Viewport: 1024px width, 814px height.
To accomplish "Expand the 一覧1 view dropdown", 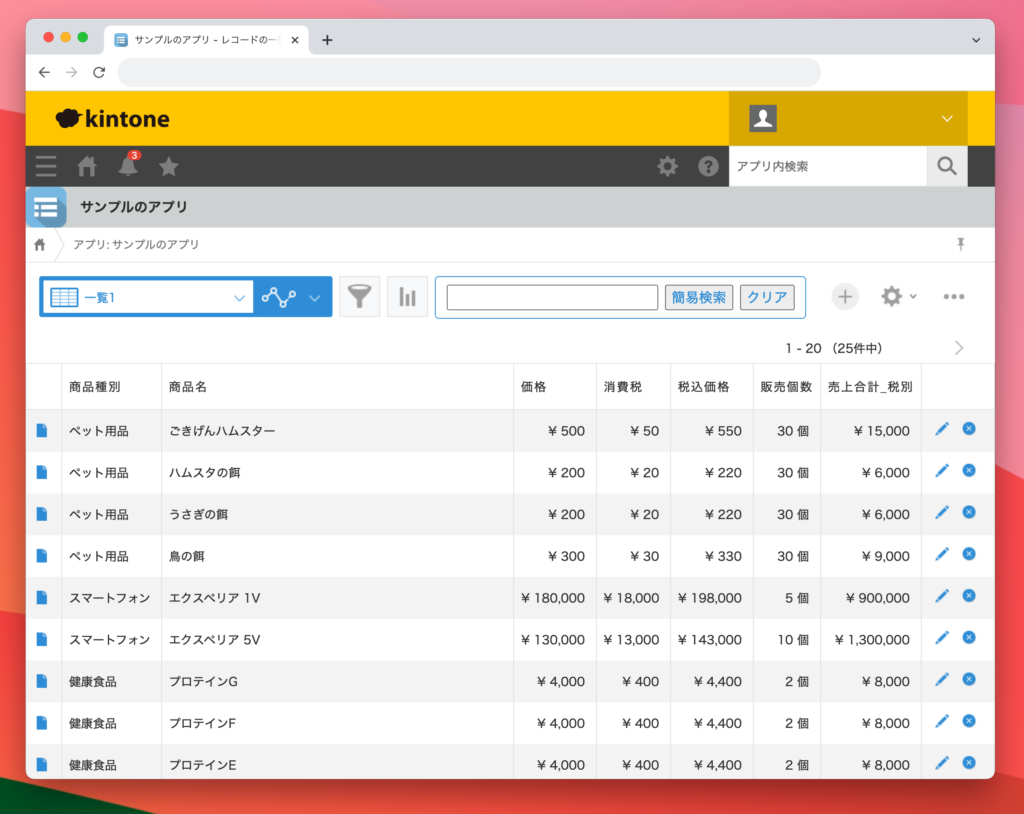I will pyautogui.click(x=239, y=297).
